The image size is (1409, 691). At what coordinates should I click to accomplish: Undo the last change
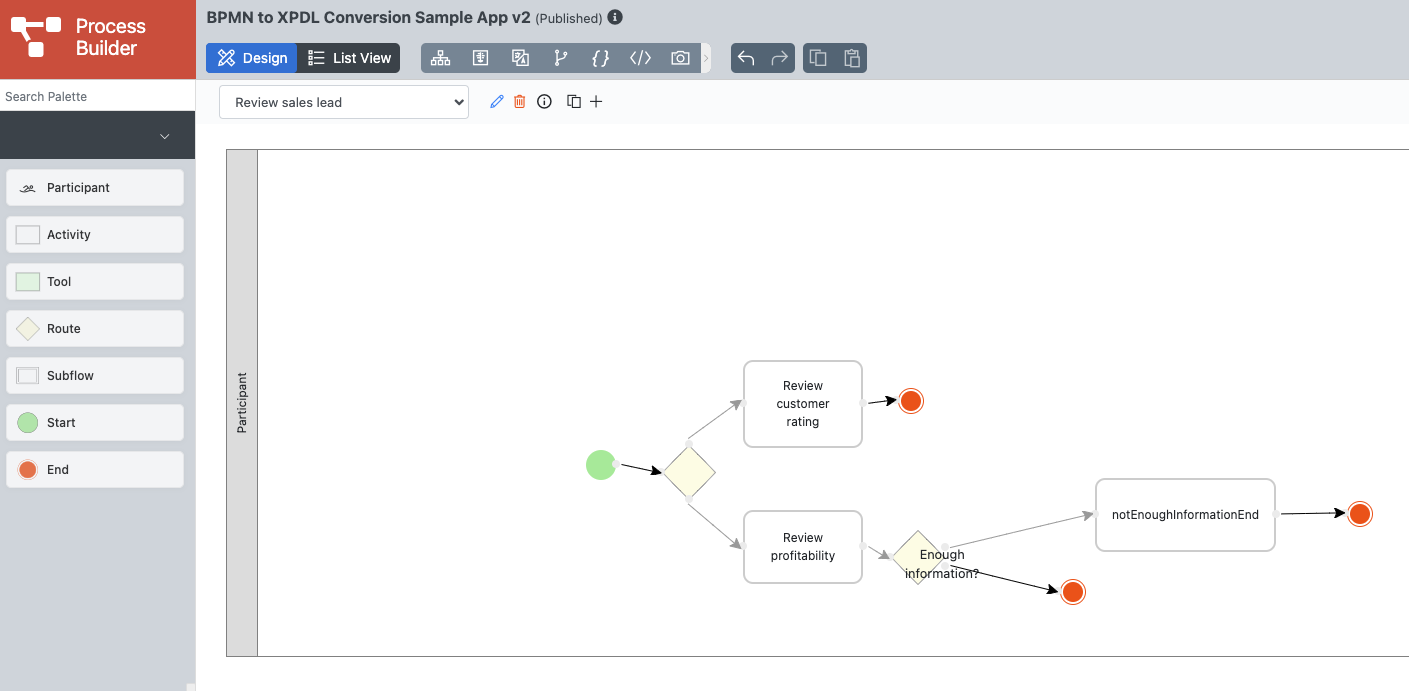pyautogui.click(x=746, y=58)
